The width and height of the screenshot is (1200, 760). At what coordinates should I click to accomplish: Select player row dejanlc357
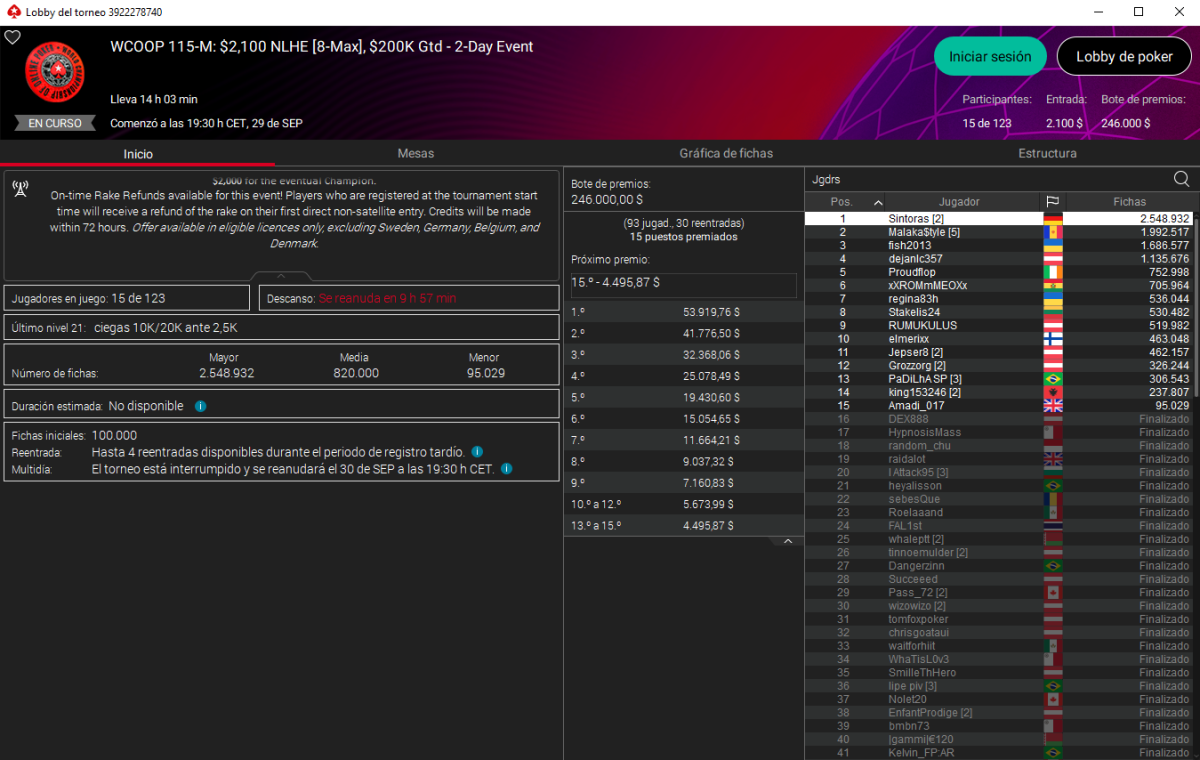[x=999, y=259]
